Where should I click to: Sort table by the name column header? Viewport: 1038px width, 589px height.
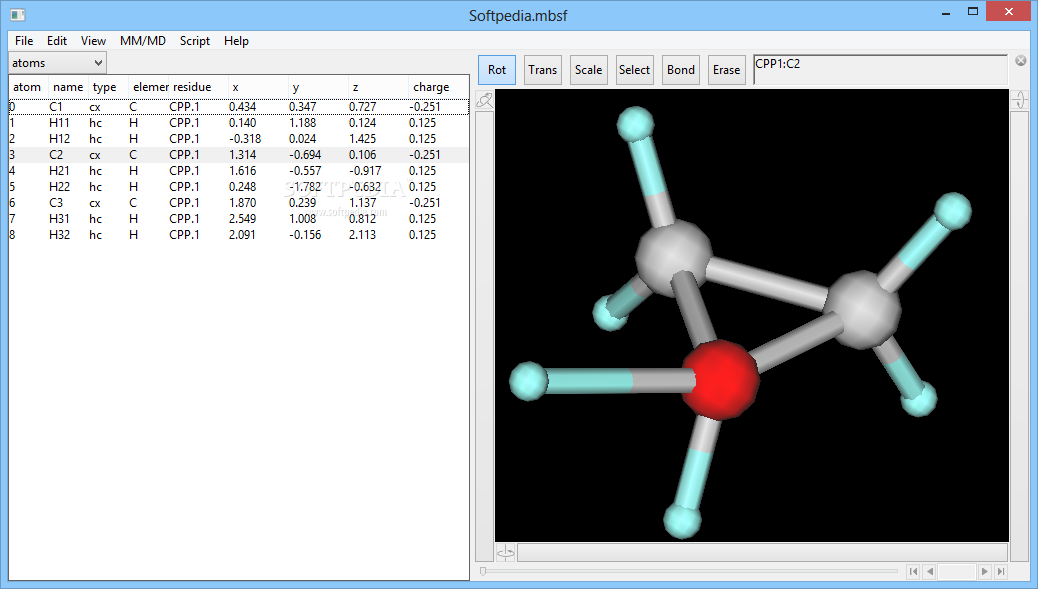click(68, 87)
